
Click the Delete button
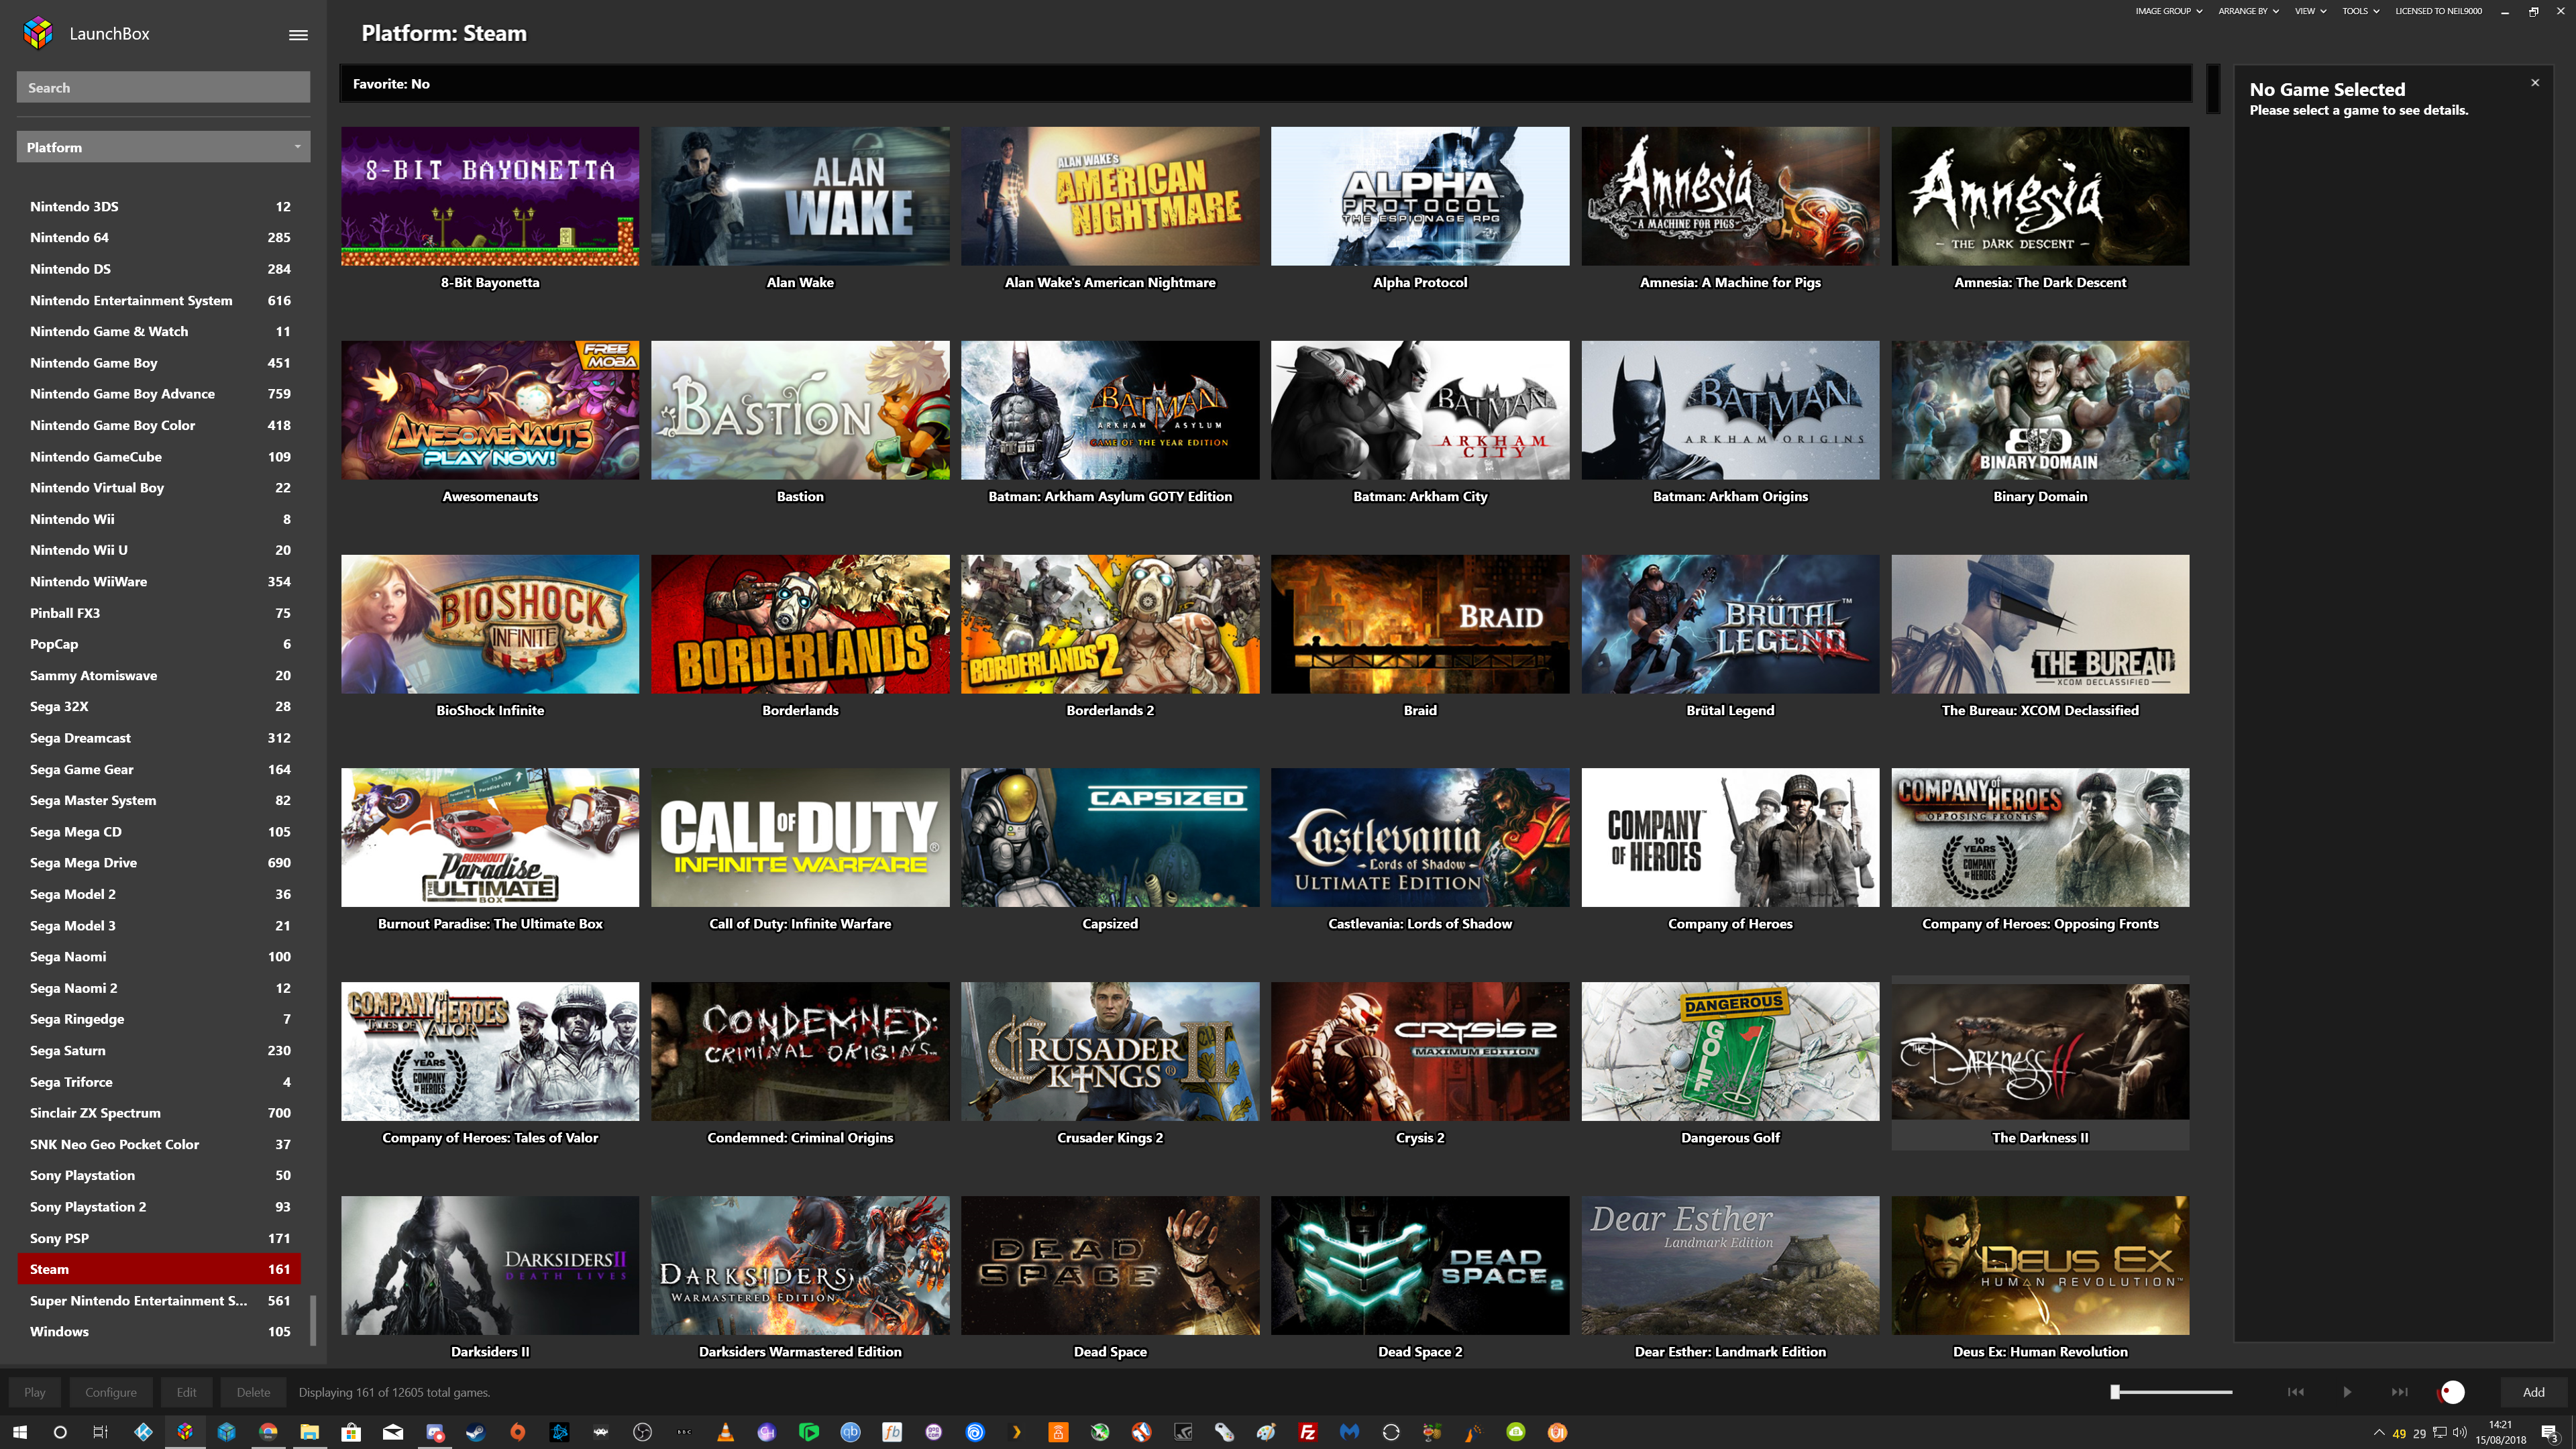point(253,1392)
